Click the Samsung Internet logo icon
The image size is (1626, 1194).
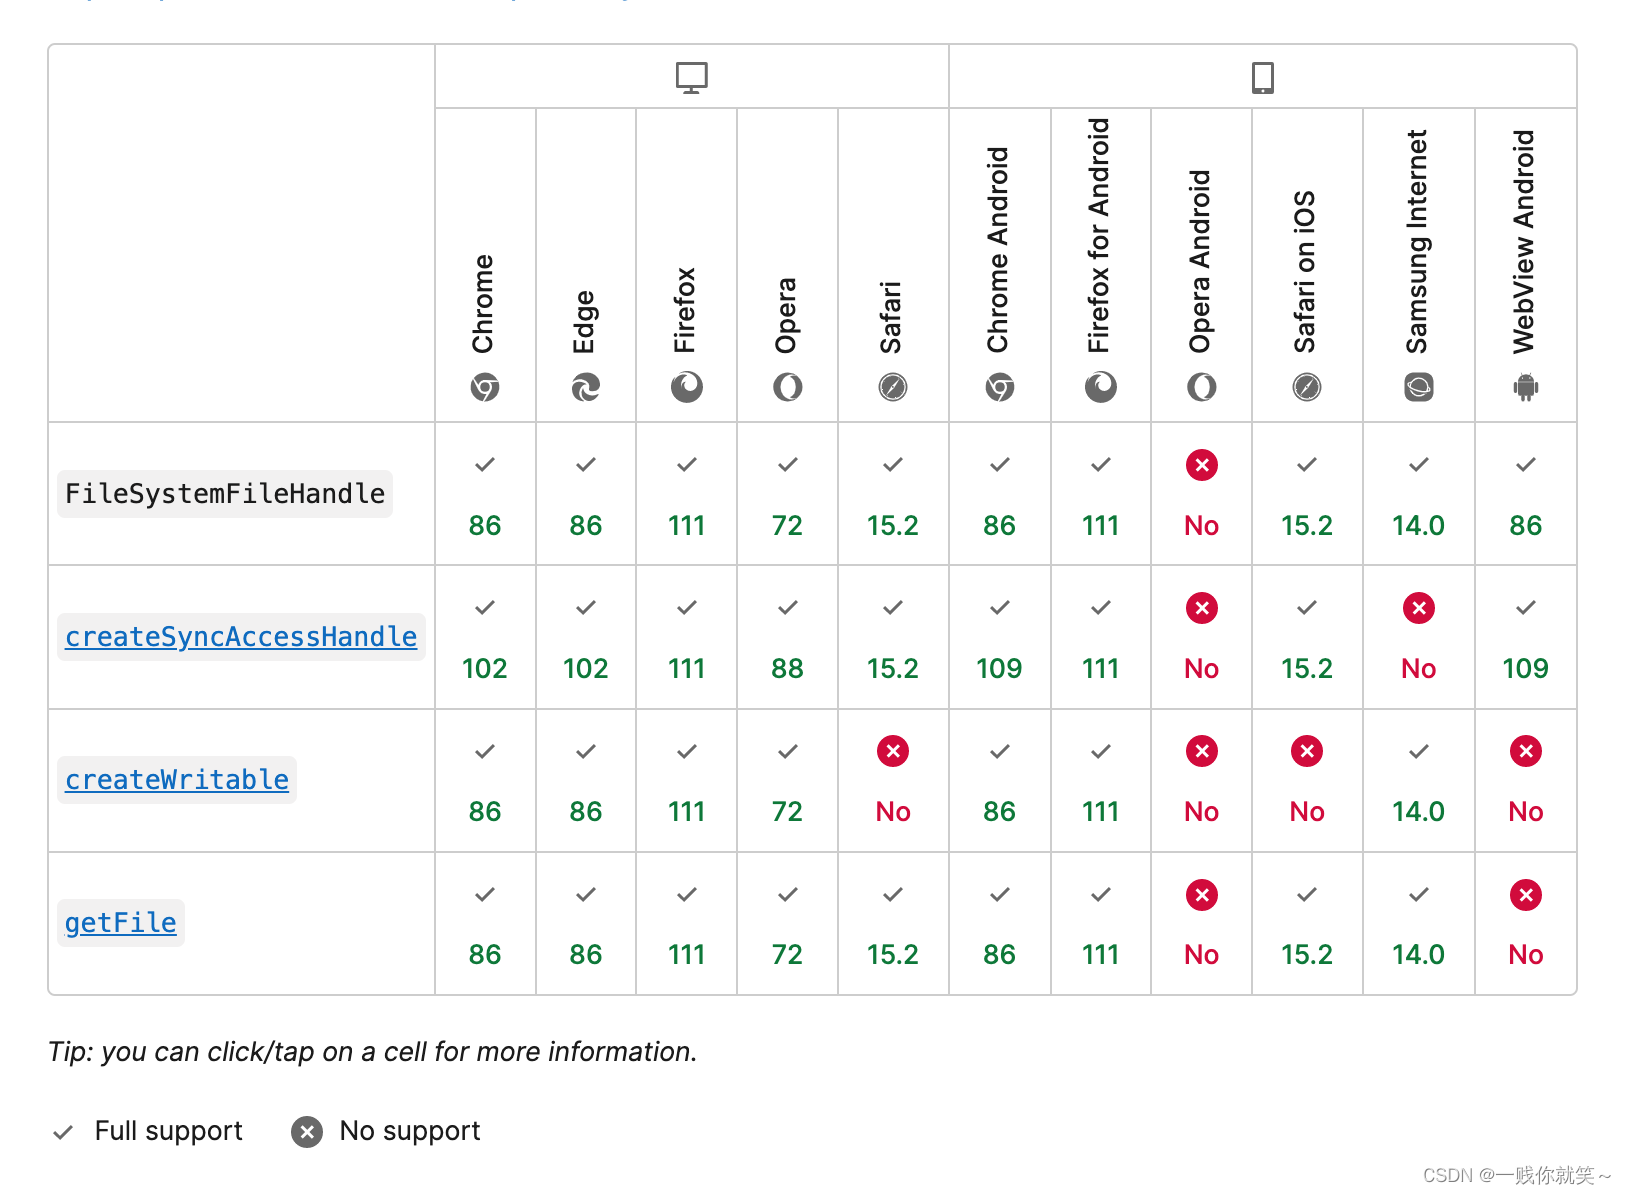[1419, 387]
